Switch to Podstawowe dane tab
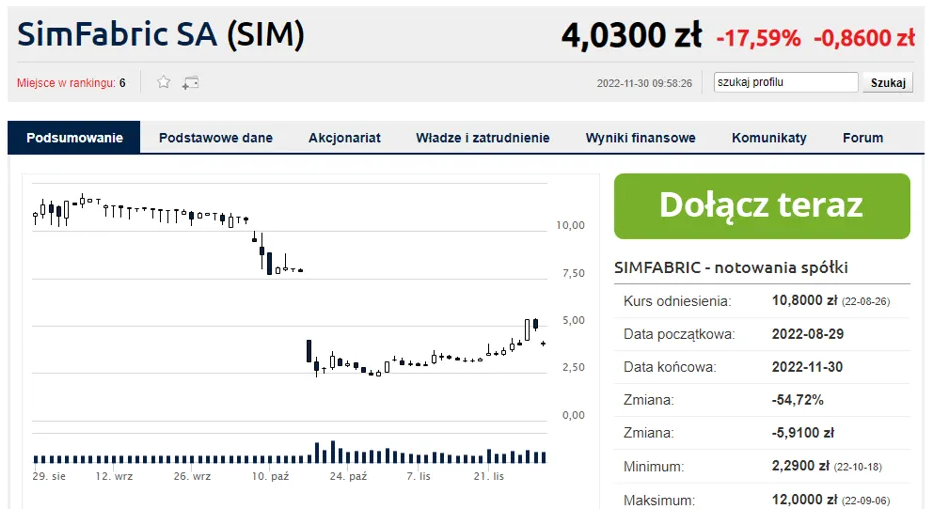Screen dimensions: 928x513 (x=215, y=138)
